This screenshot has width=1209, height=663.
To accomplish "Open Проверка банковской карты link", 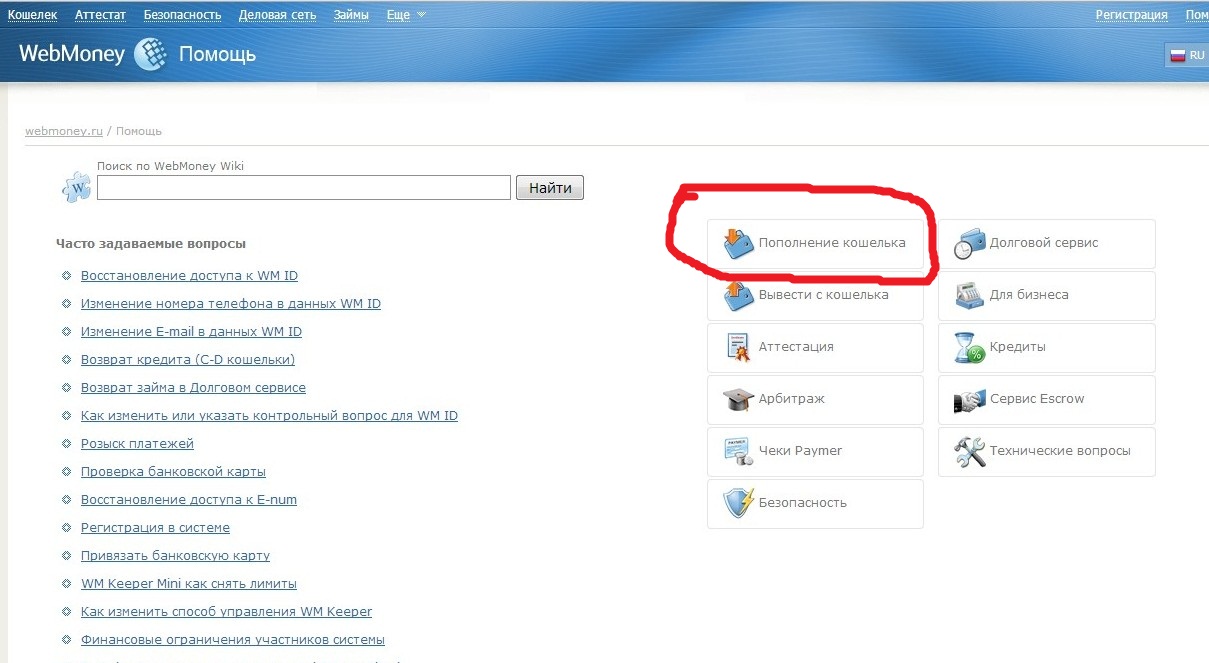I will tap(173, 472).
